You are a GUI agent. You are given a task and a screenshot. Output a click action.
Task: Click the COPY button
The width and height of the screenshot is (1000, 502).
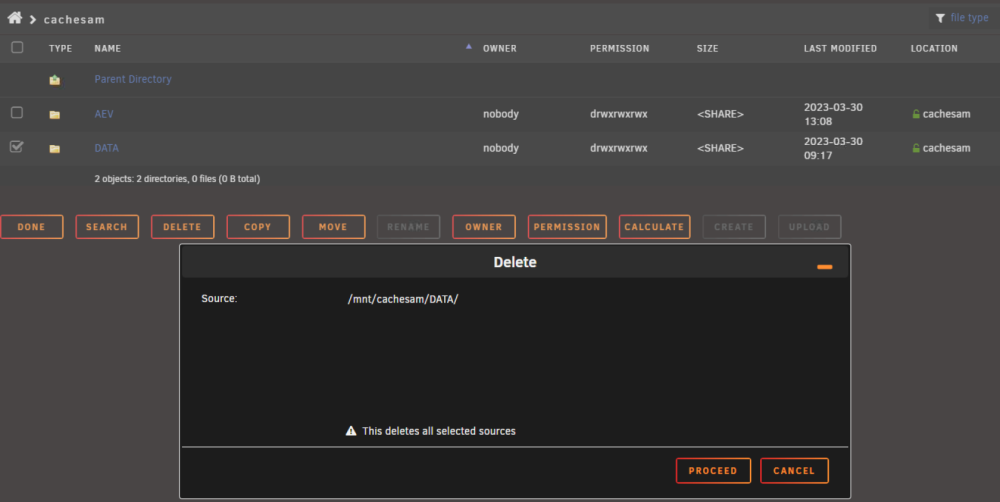[x=258, y=226]
